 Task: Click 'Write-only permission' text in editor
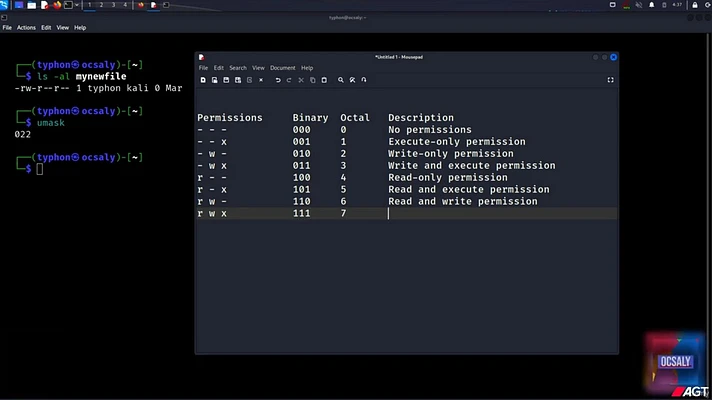pos(451,153)
